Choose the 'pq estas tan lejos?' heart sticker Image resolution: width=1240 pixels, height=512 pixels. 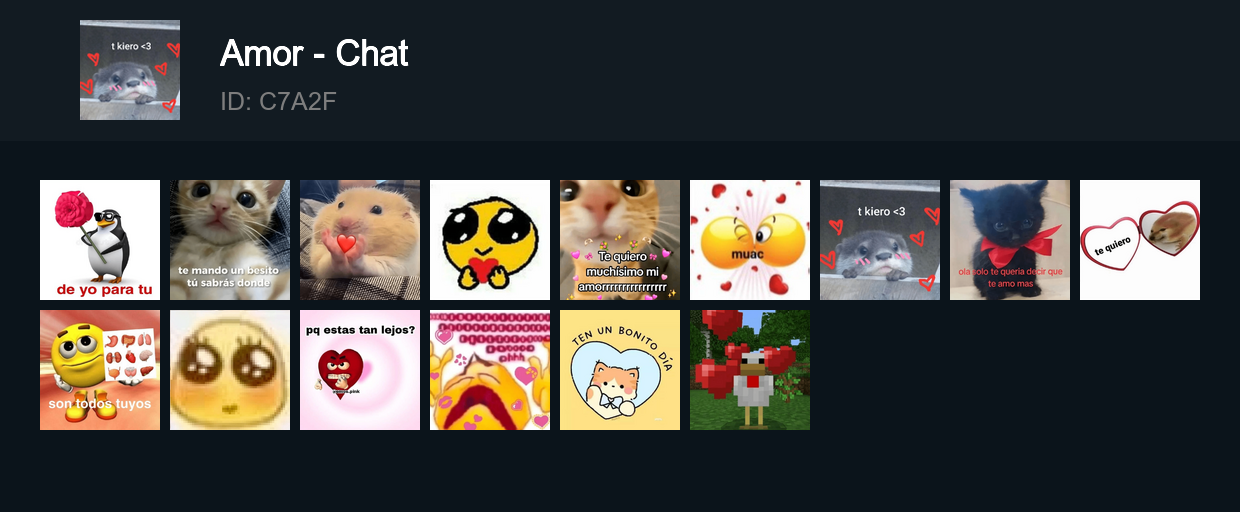[x=360, y=370]
